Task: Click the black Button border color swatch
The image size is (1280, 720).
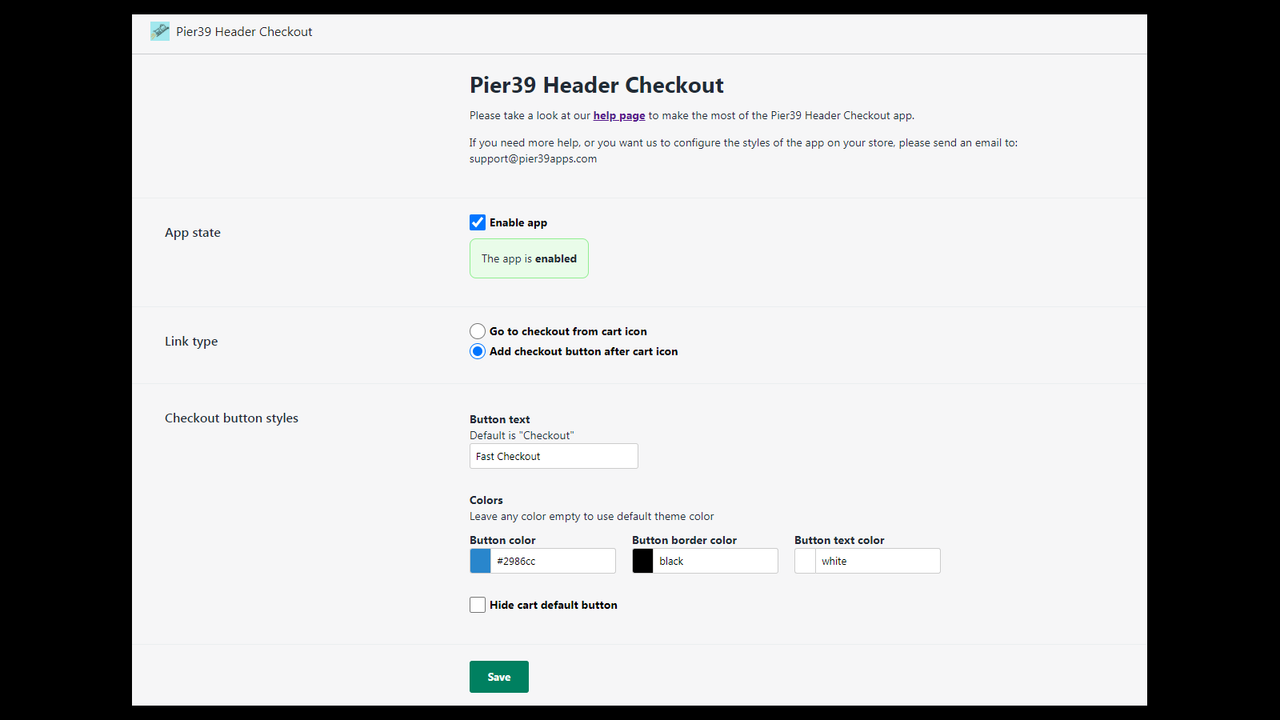Action: 642,560
